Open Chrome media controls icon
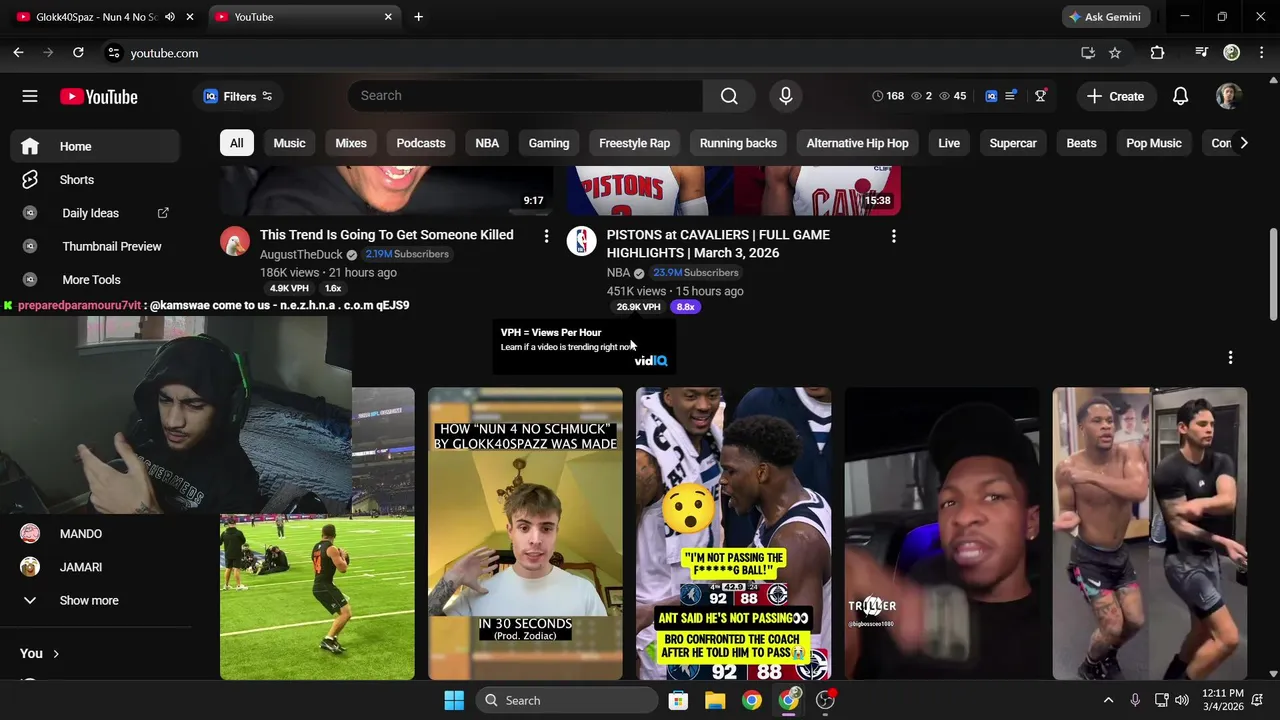The width and height of the screenshot is (1280, 720). point(1201,53)
